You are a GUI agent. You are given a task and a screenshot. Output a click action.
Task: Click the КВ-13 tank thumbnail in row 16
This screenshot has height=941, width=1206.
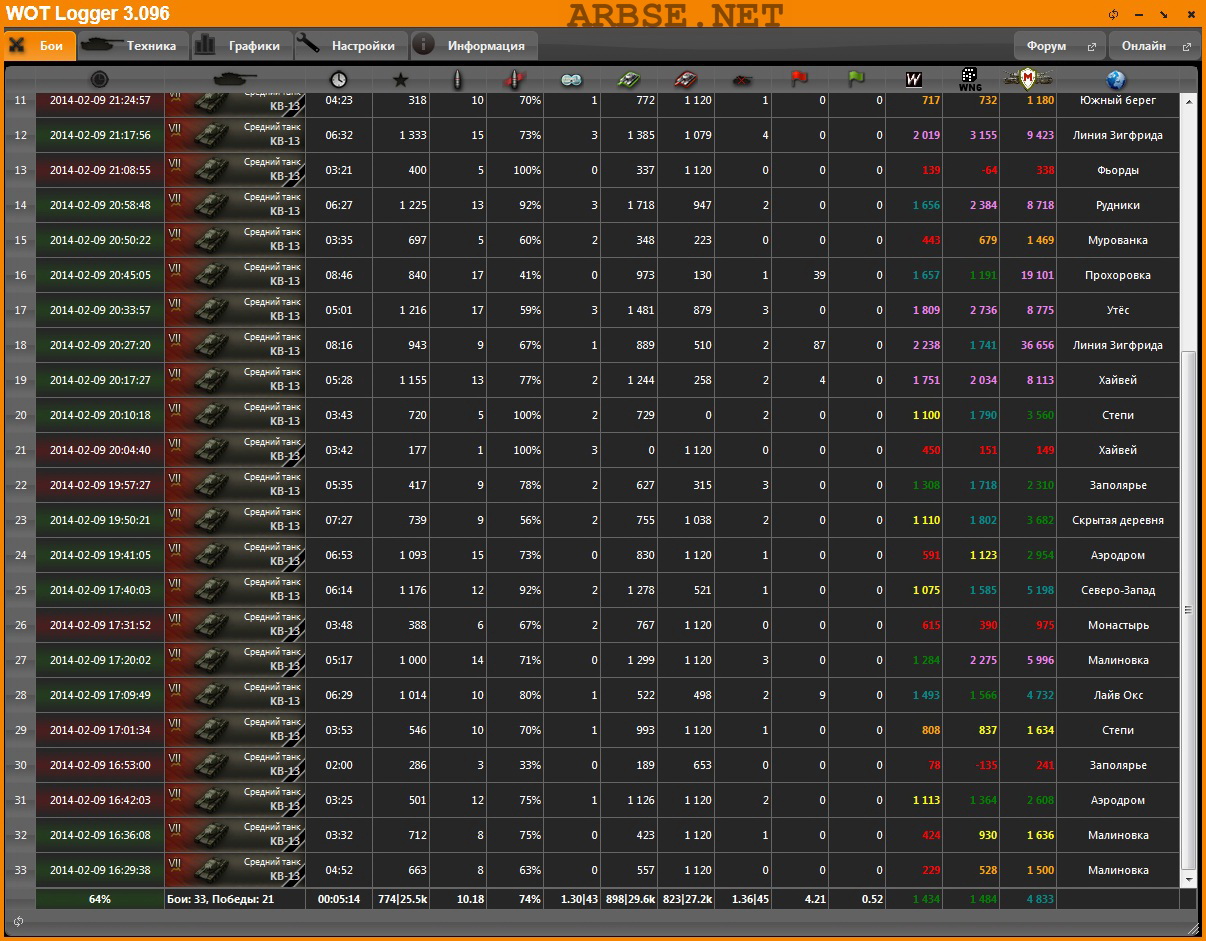(x=235, y=275)
